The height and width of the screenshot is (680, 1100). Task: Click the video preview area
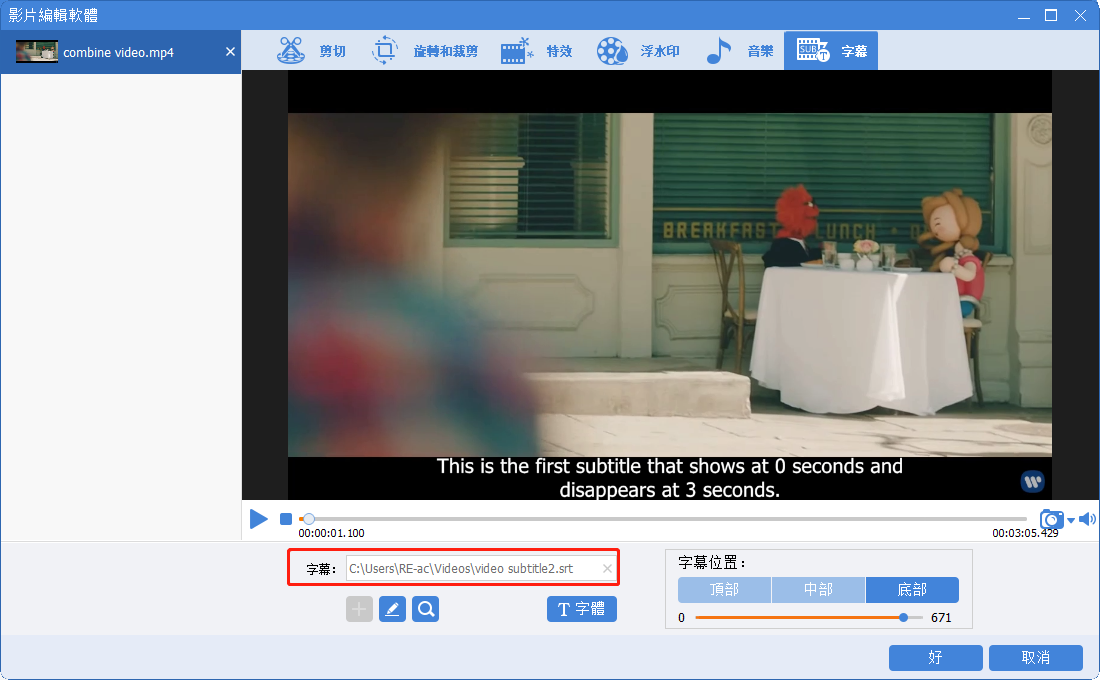coord(670,285)
